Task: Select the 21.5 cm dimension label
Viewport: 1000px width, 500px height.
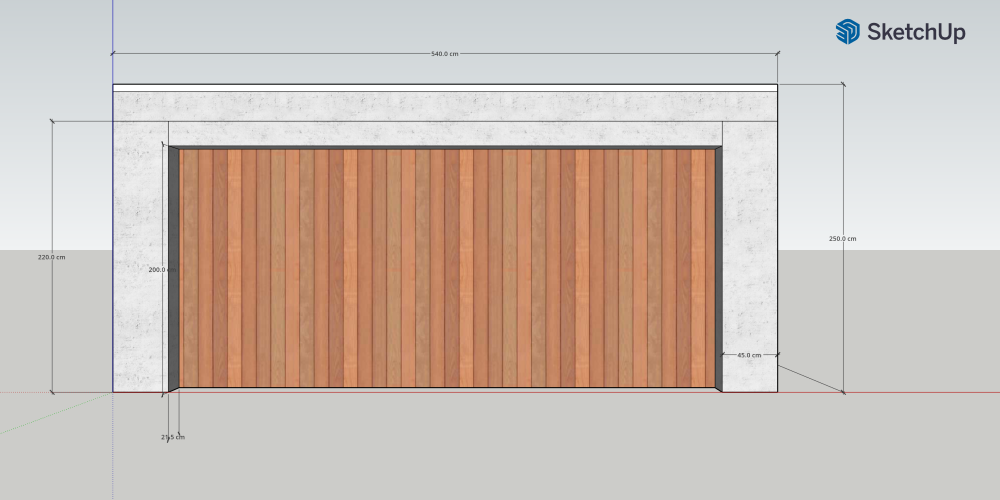Action: [173, 438]
